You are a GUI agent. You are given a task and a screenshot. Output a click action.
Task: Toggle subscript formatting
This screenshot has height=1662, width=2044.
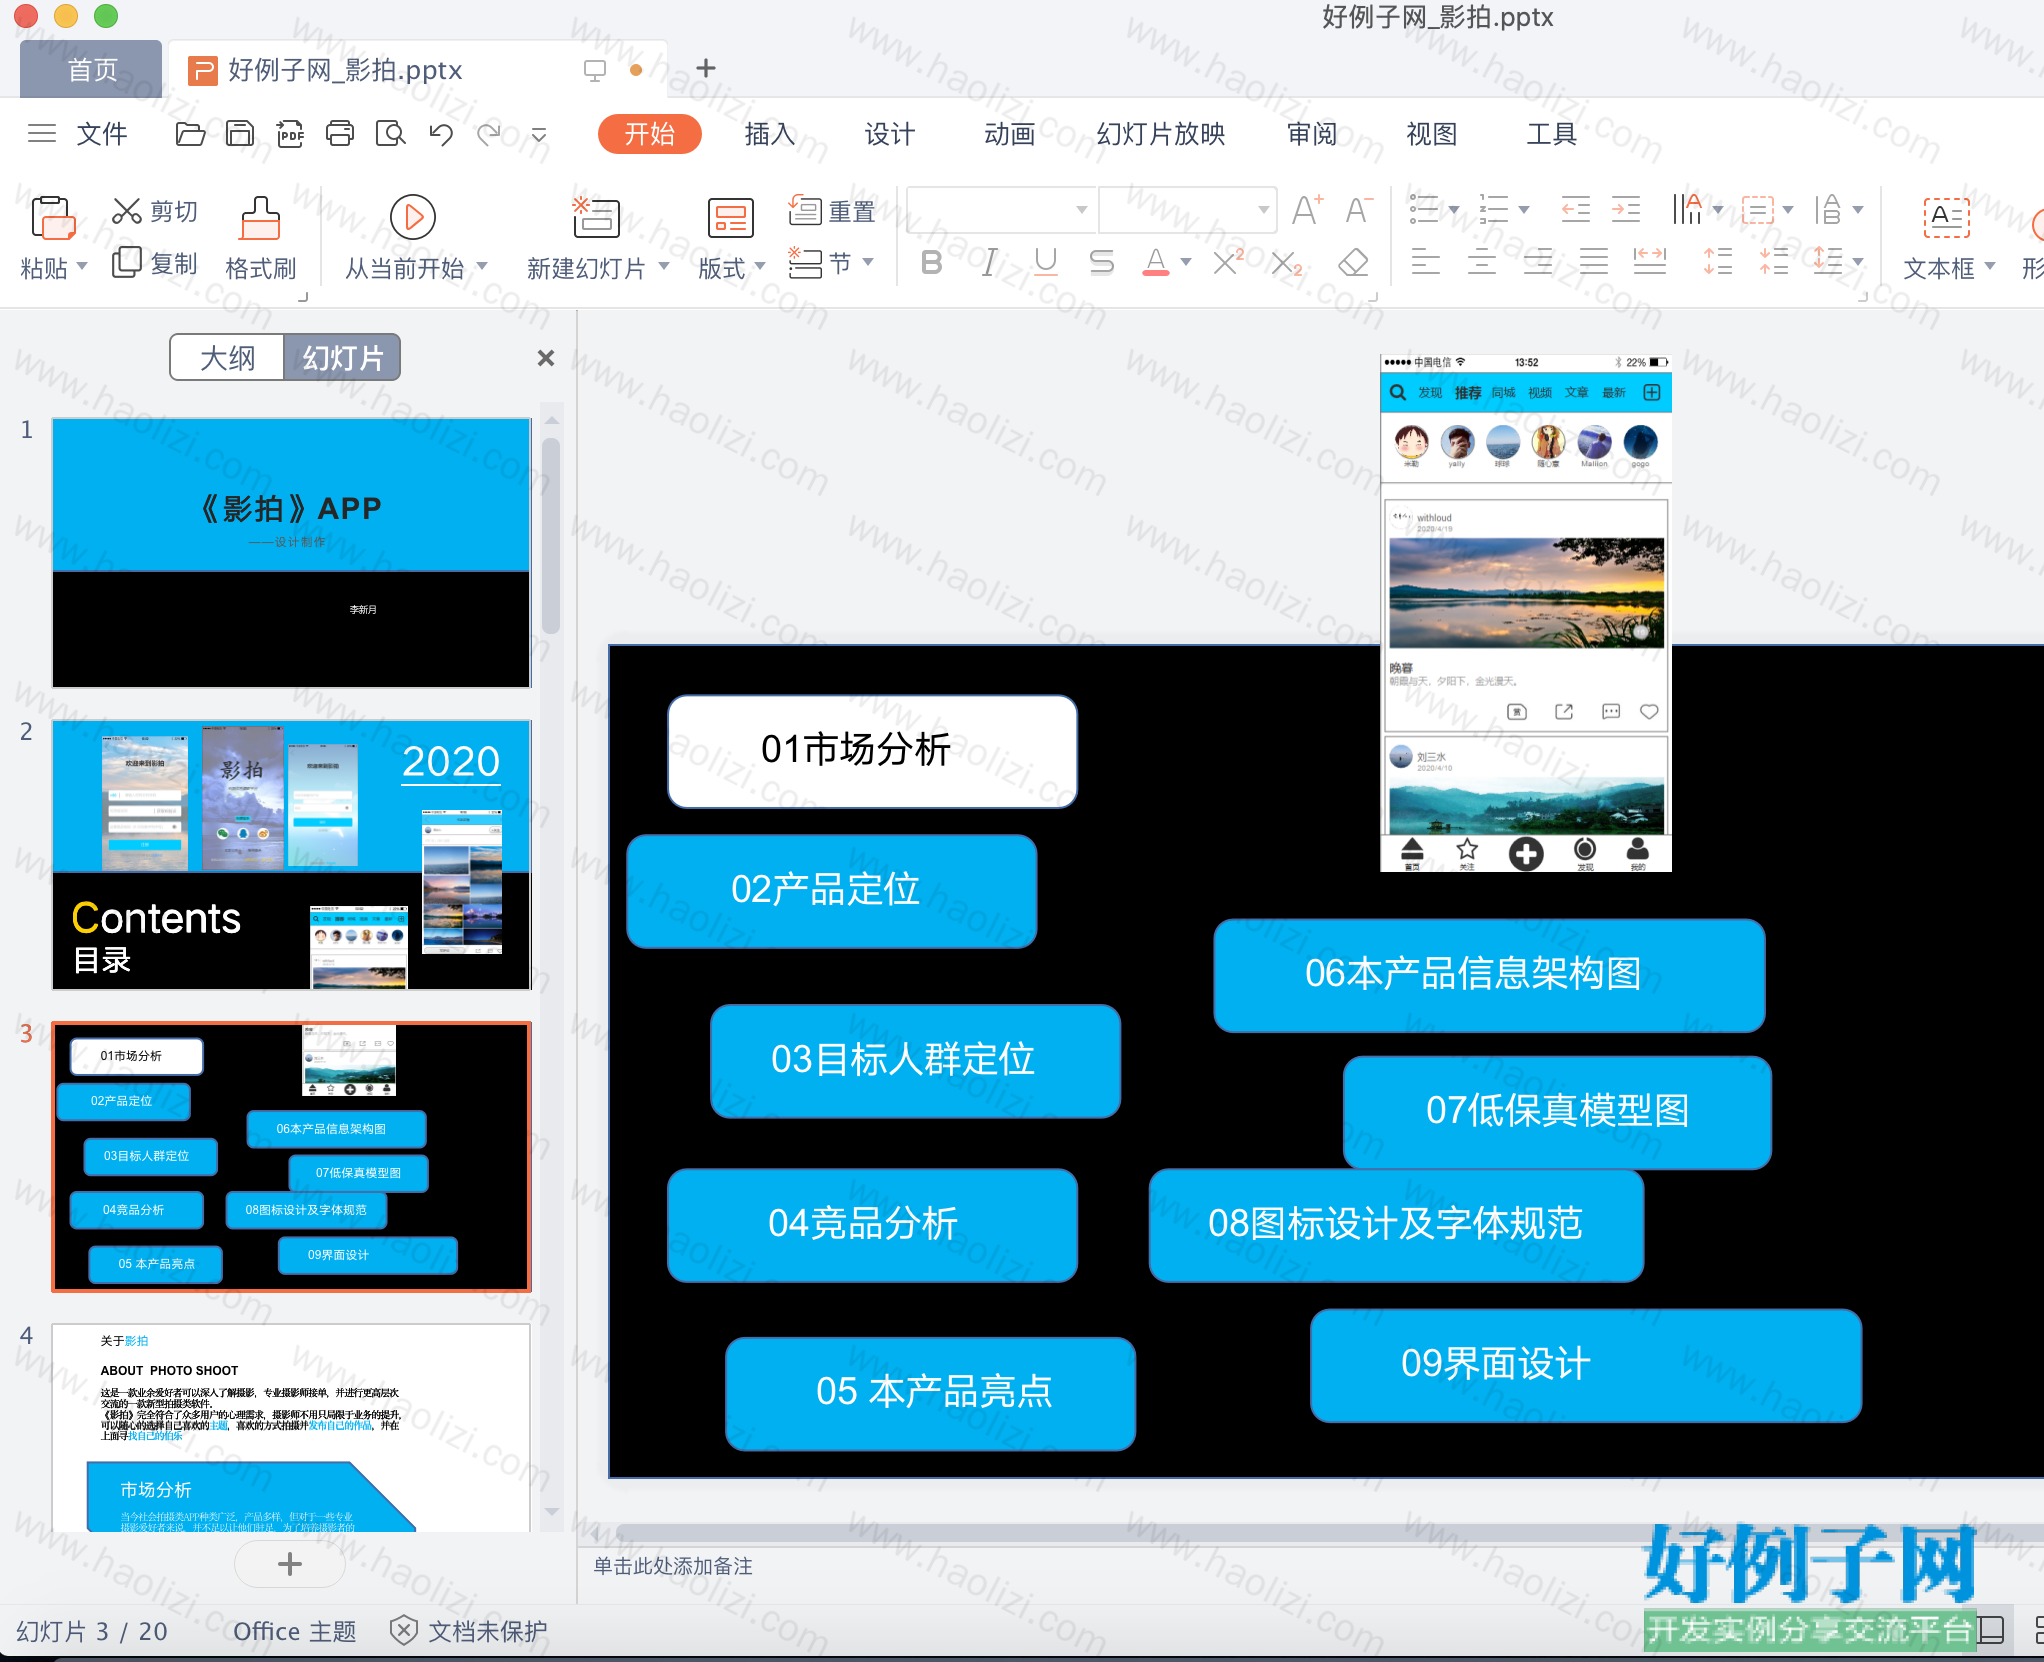1287,263
